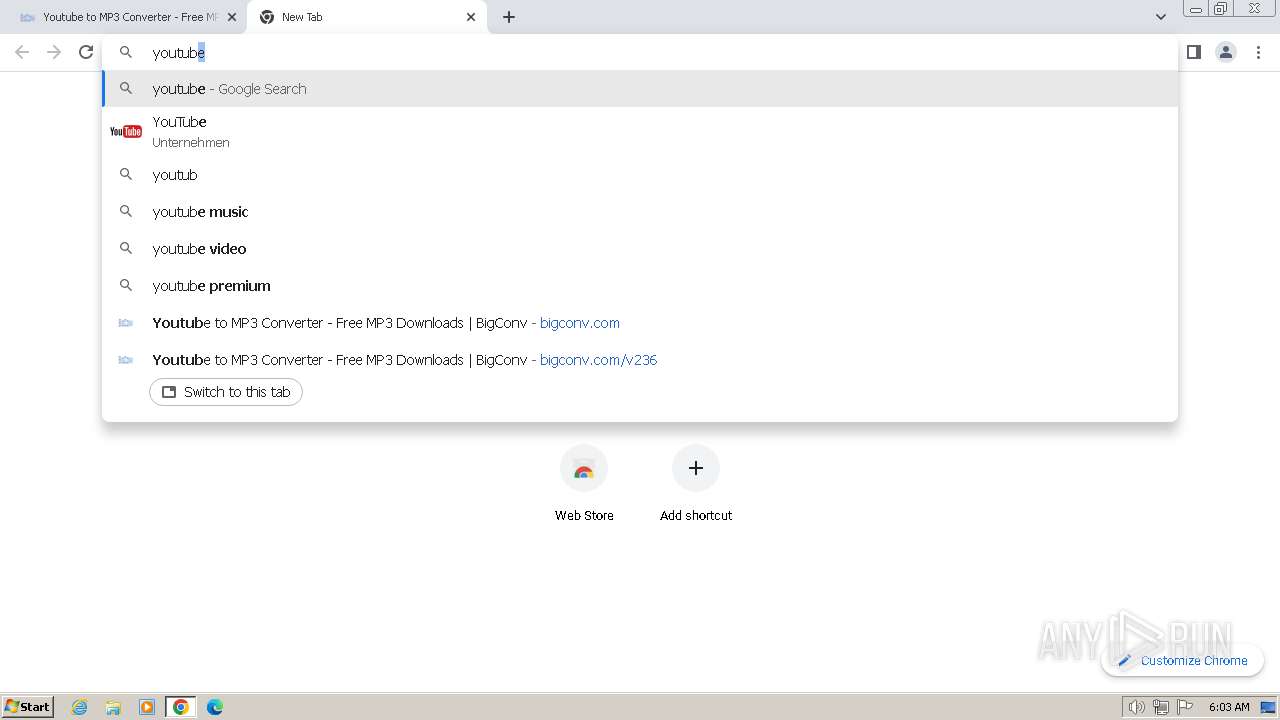This screenshot has width=1280, height=720.
Task: Open the tab search dropdown arrow
Action: (1160, 17)
